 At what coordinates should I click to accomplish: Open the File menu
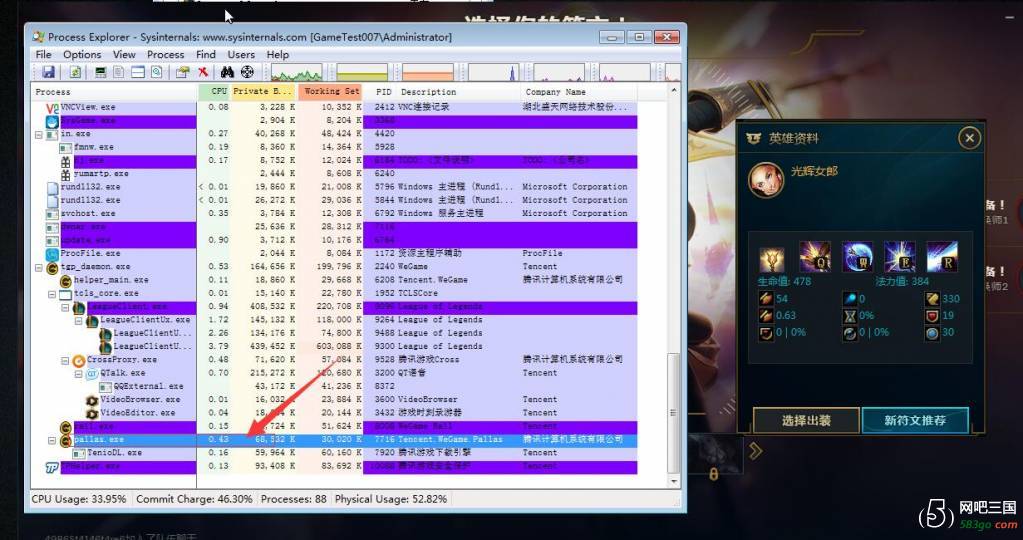point(44,55)
